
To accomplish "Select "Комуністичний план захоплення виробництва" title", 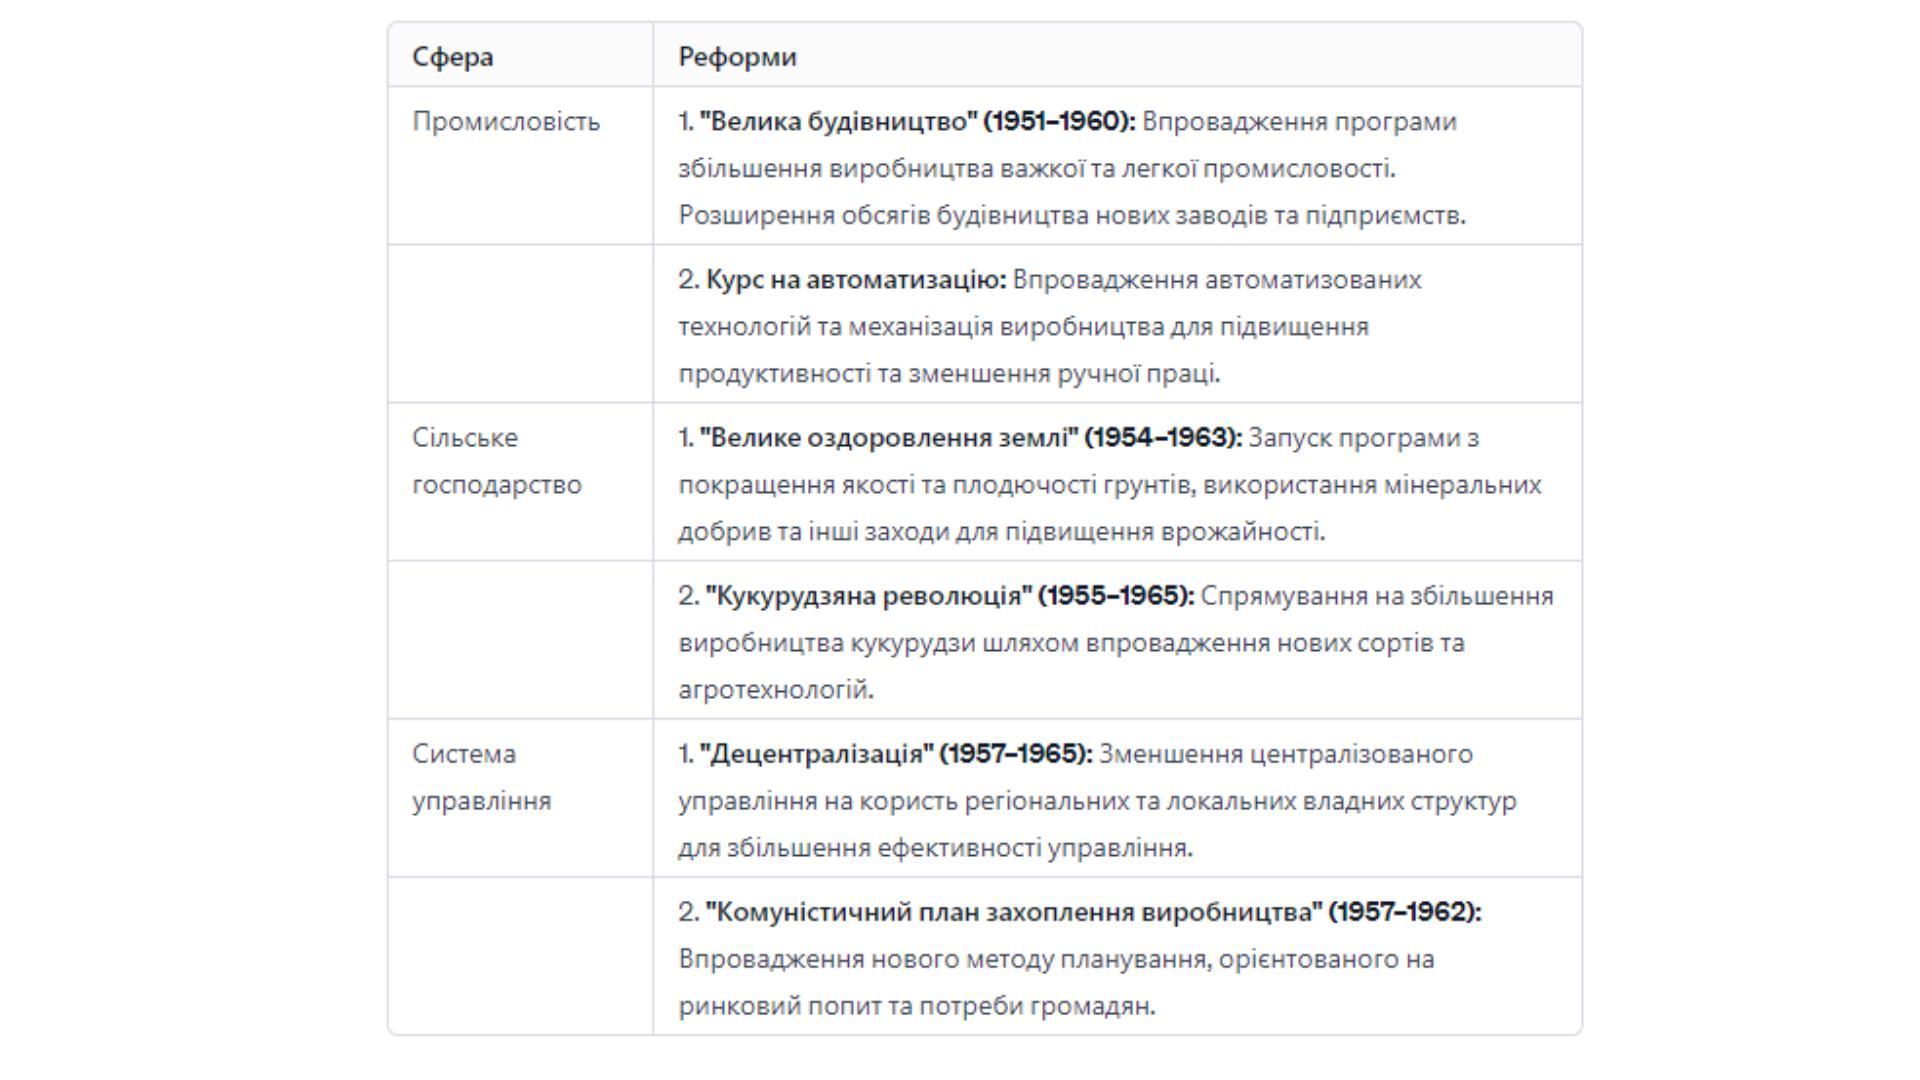I will [x=1014, y=912].
